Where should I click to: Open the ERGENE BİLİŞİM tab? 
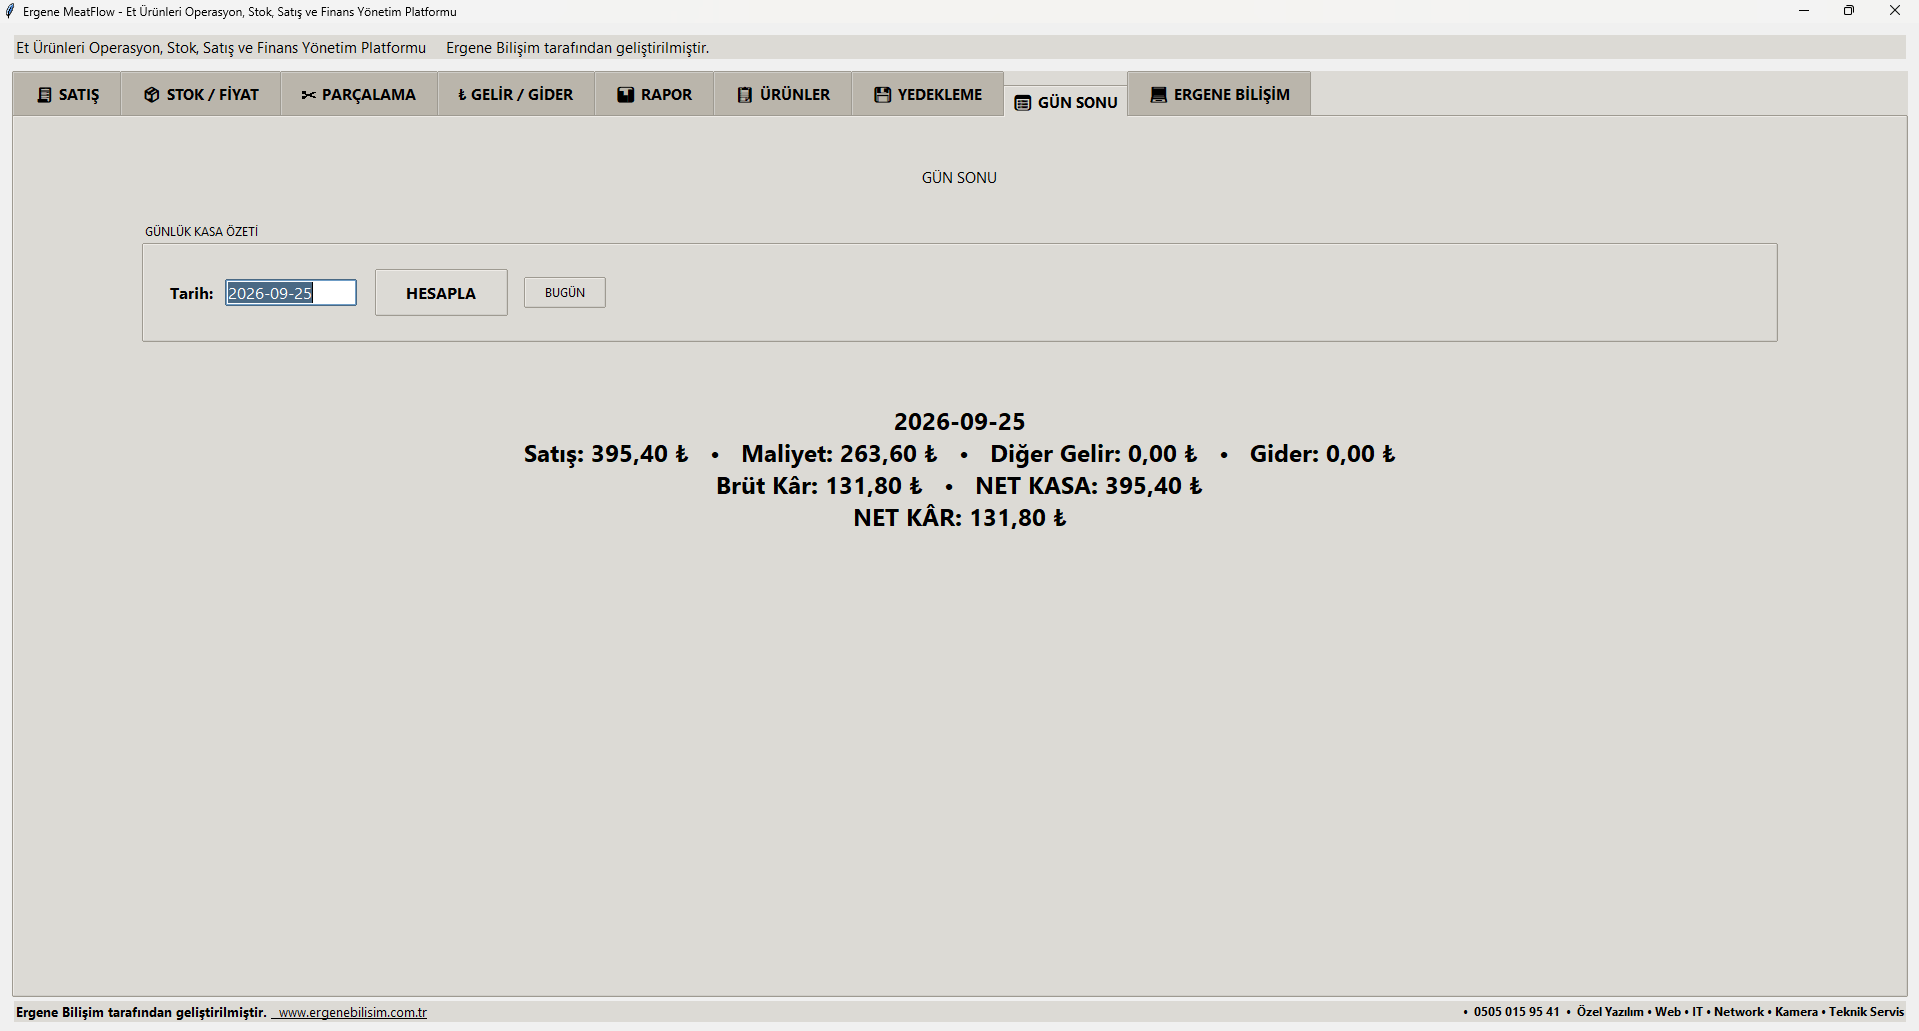(1220, 94)
